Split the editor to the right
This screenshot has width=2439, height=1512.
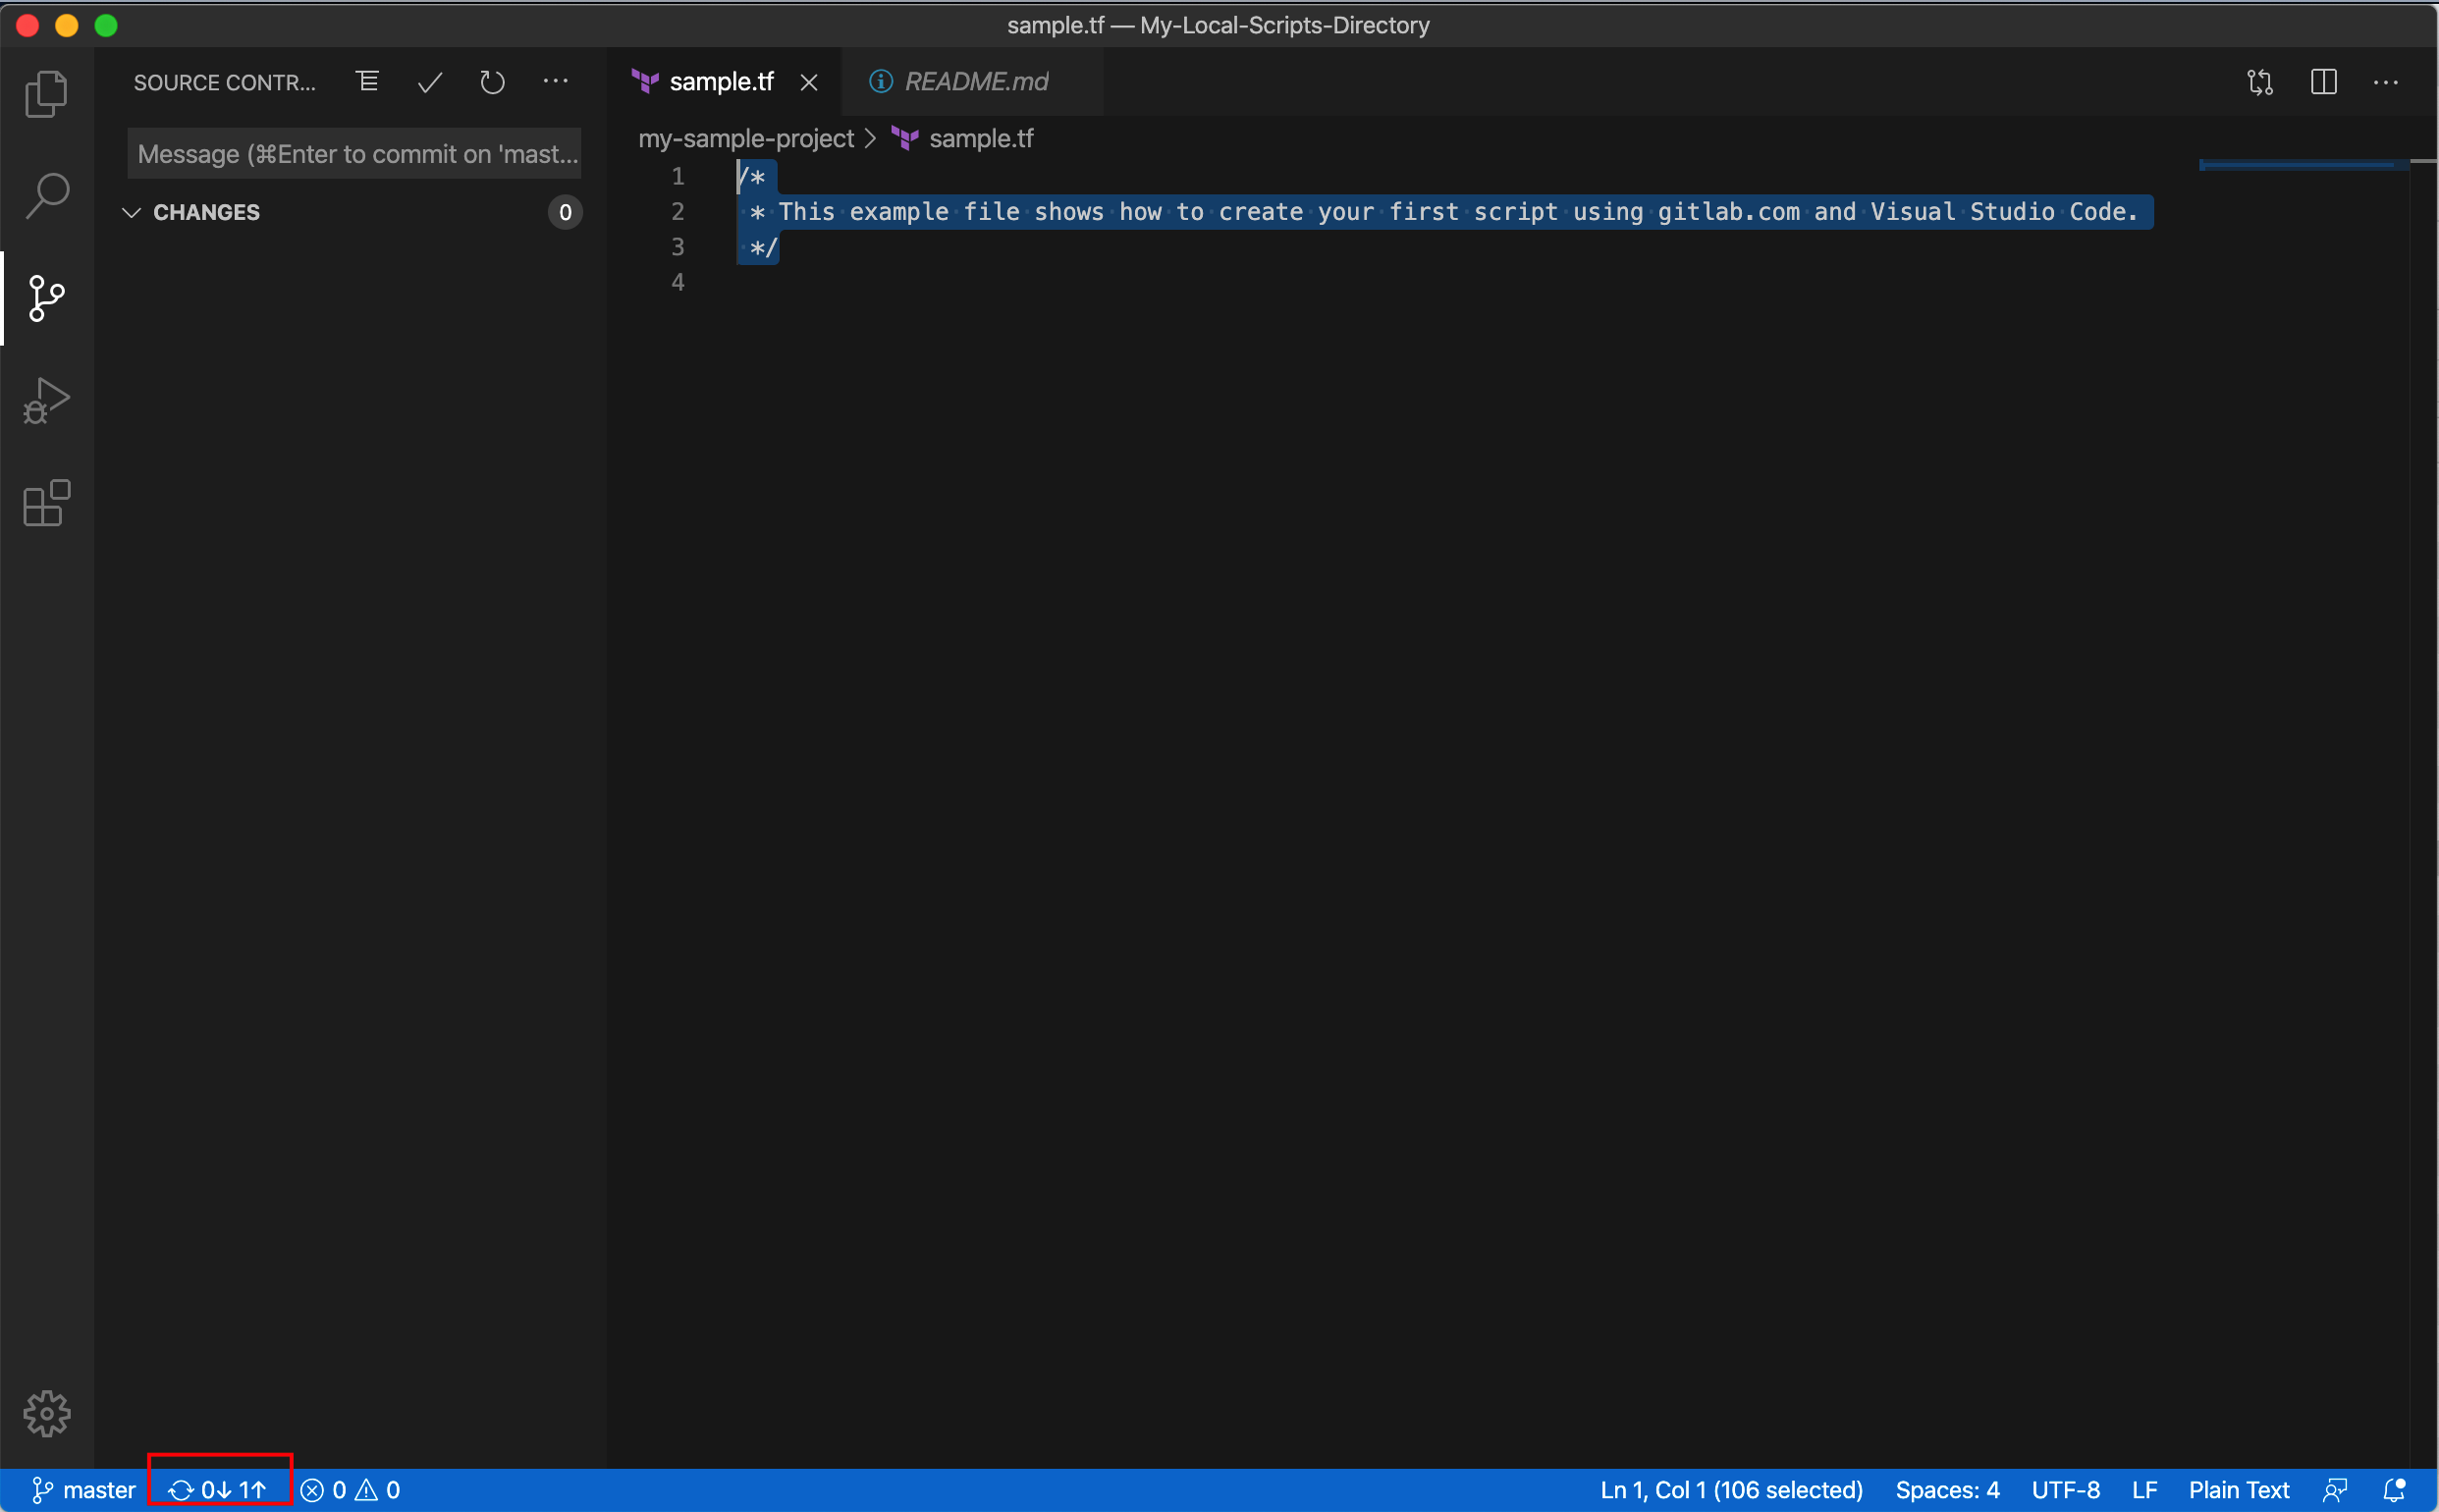(2324, 82)
